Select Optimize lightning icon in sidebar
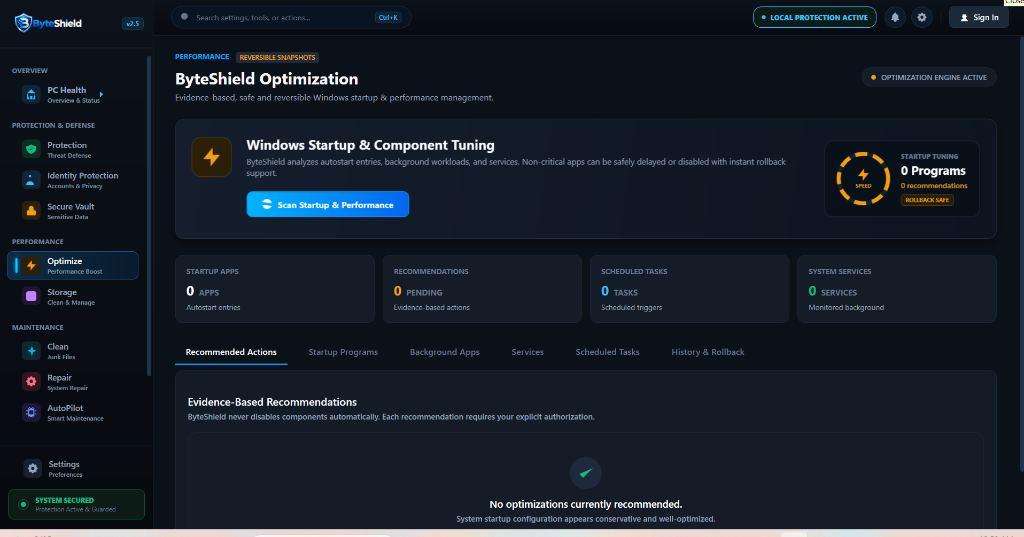This screenshot has width=1024, height=537. 31,265
